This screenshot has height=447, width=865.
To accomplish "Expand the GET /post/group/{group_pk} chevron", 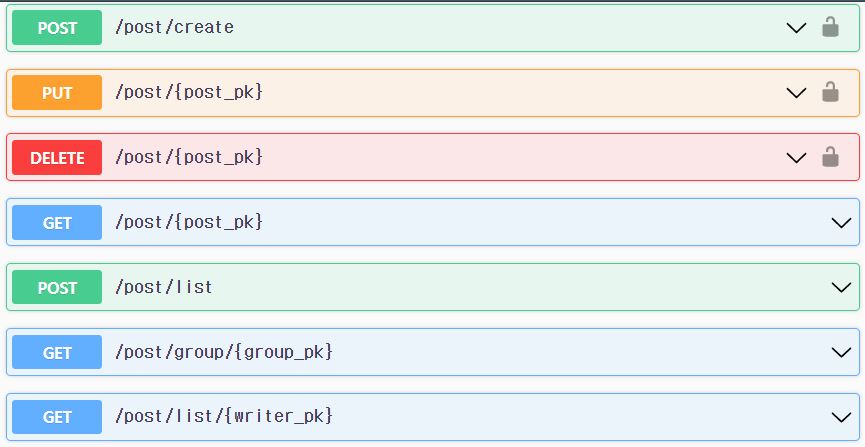I will coord(841,353).
